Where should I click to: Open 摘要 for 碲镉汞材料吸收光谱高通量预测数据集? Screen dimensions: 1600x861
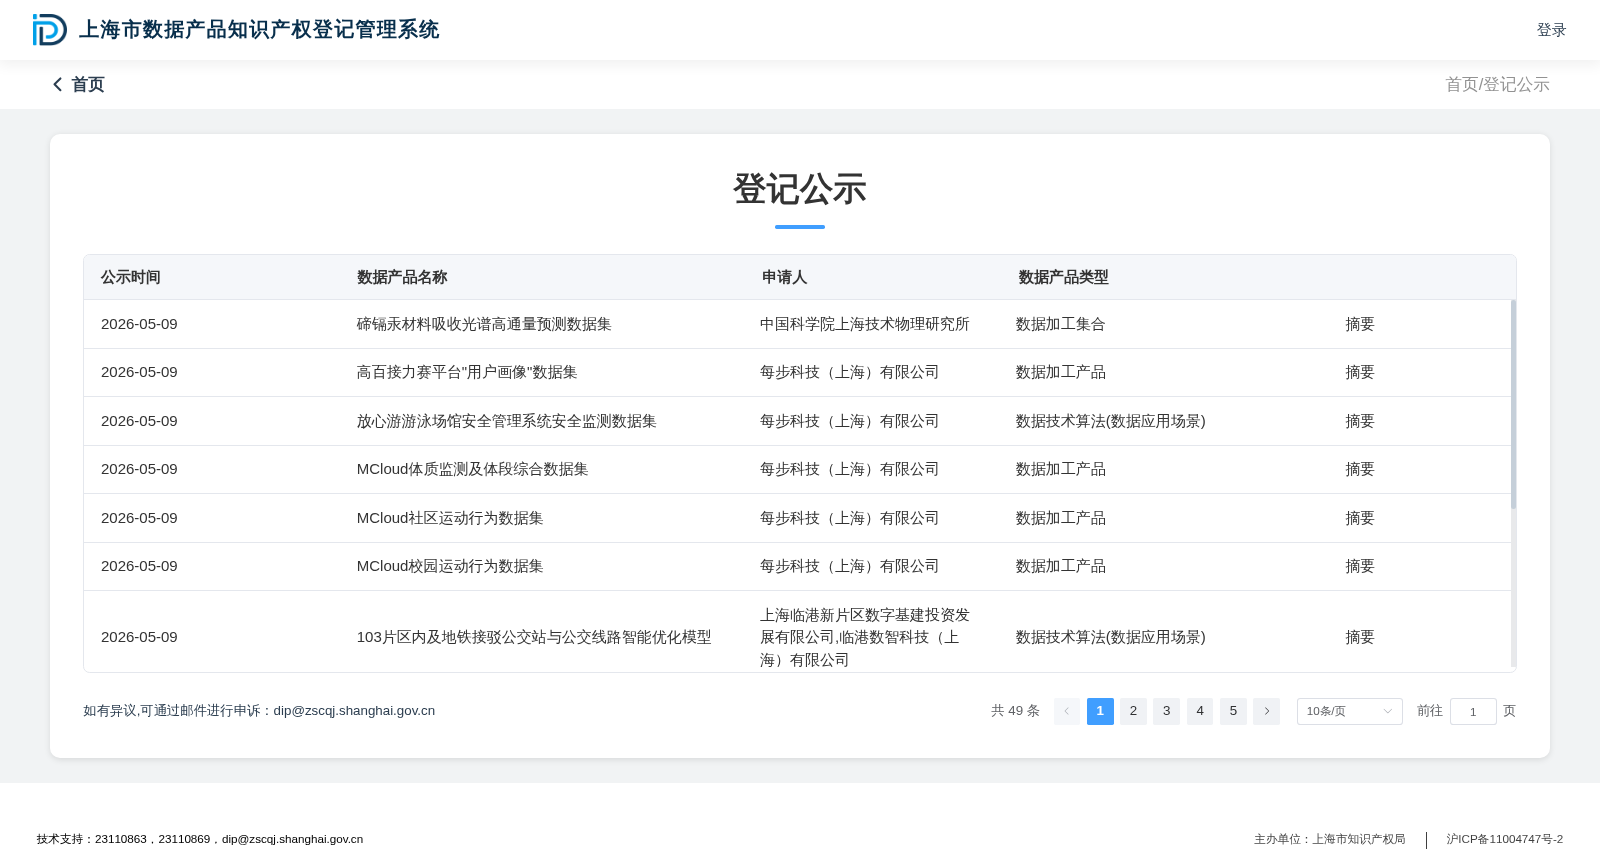point(1360,324)
